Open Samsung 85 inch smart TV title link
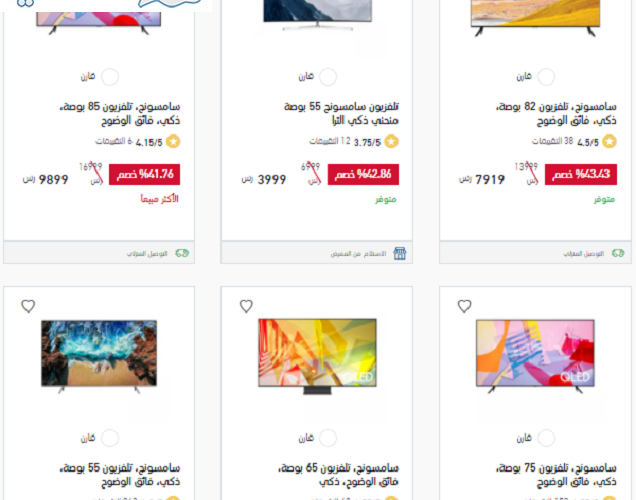The height and width of the screenshot is (500, 636). (120, 113)
